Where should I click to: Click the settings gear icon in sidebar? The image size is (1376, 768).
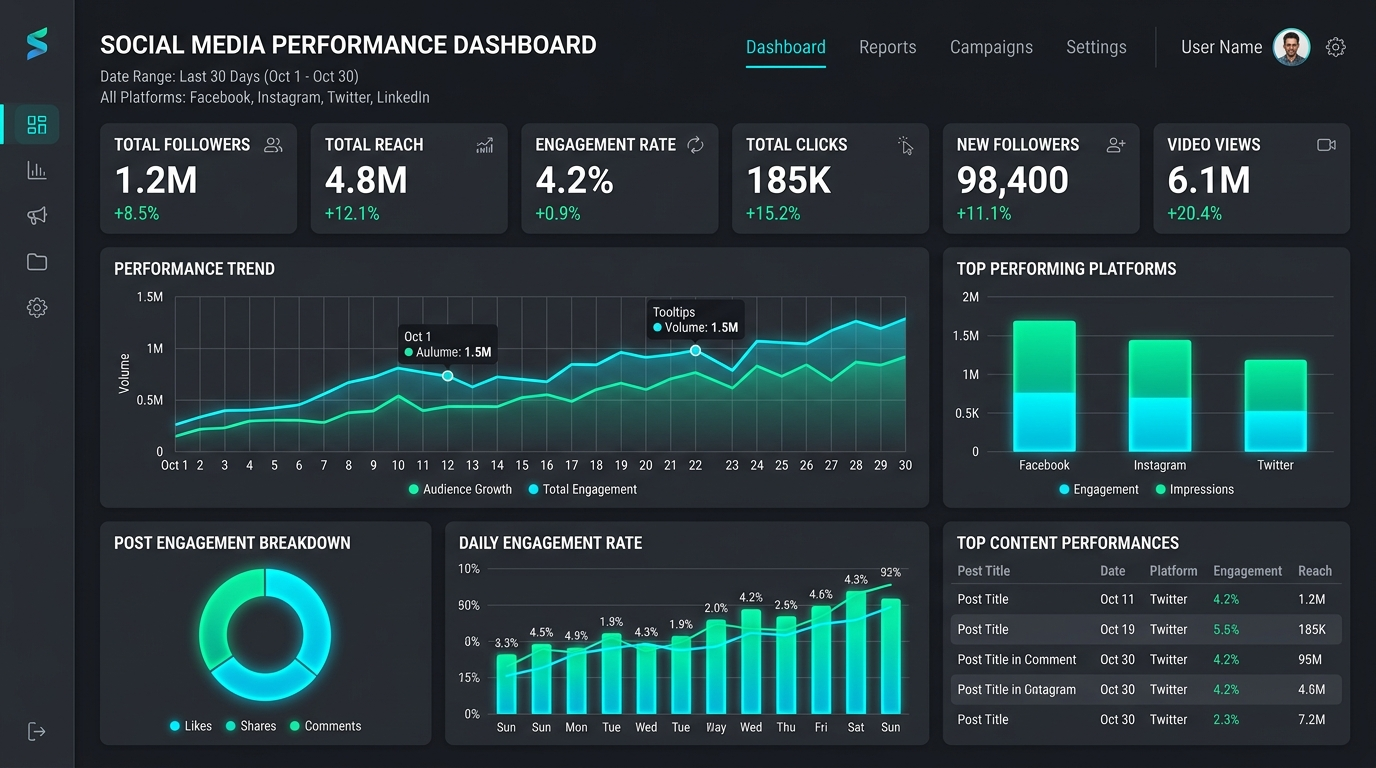coord(36,307)
